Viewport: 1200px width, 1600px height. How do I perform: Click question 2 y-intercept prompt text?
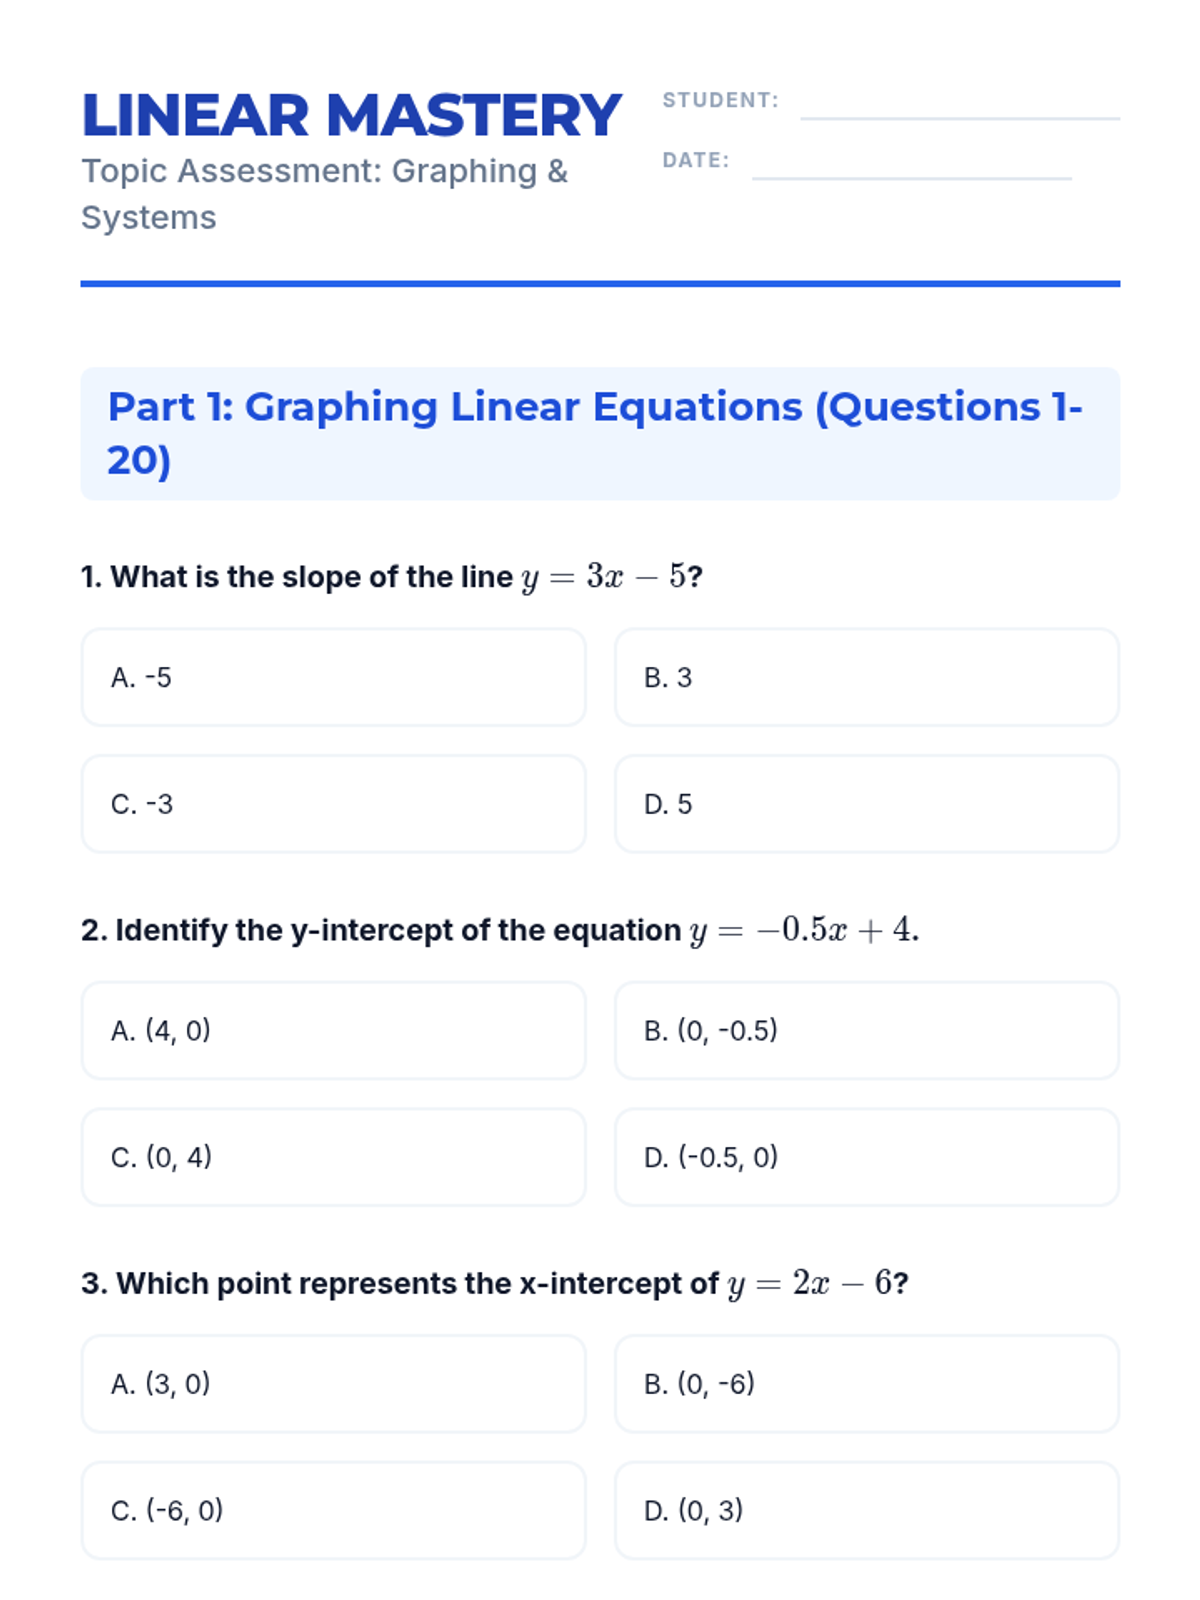[x=499, y=930]
